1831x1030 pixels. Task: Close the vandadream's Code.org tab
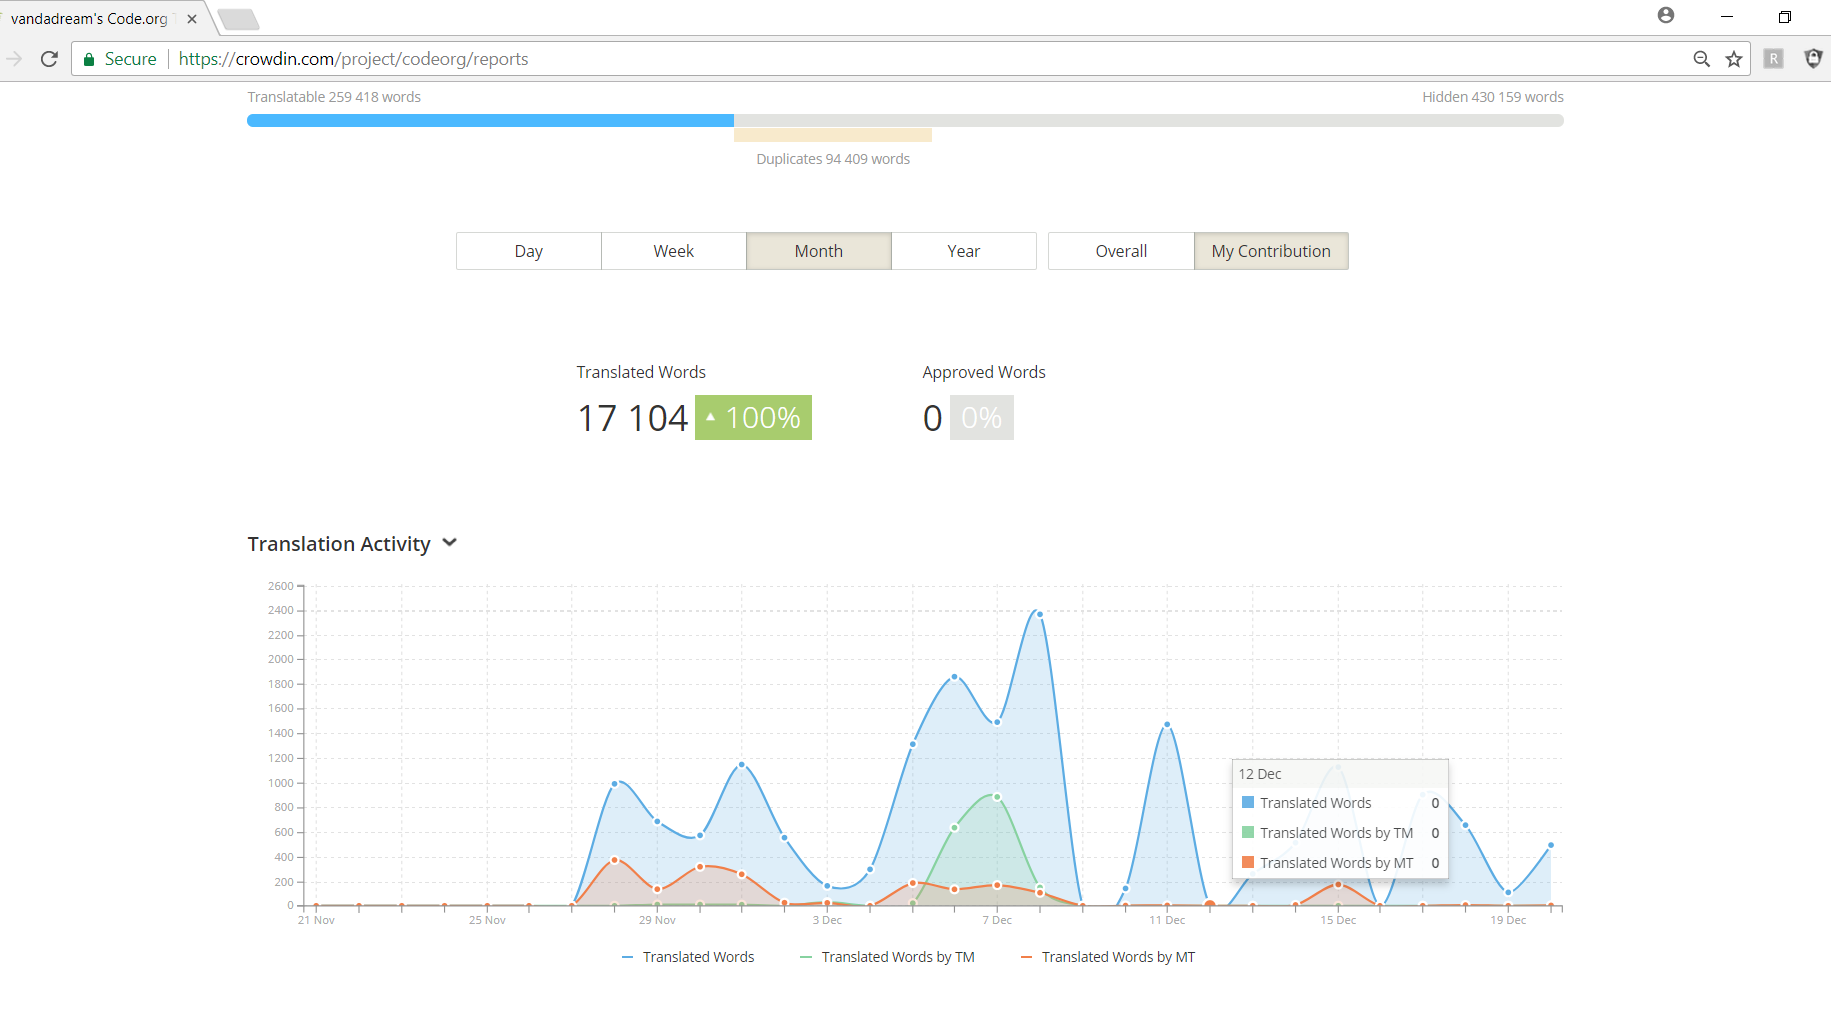click(192, 19)
